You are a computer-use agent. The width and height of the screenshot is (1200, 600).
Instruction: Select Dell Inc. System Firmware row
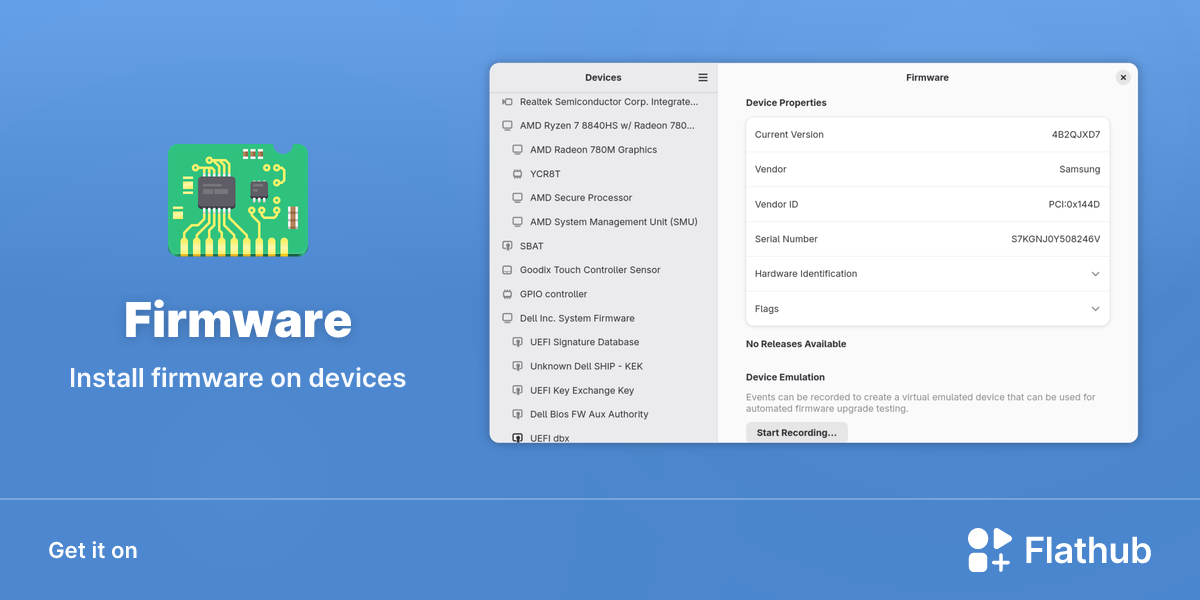coord(603,318)
